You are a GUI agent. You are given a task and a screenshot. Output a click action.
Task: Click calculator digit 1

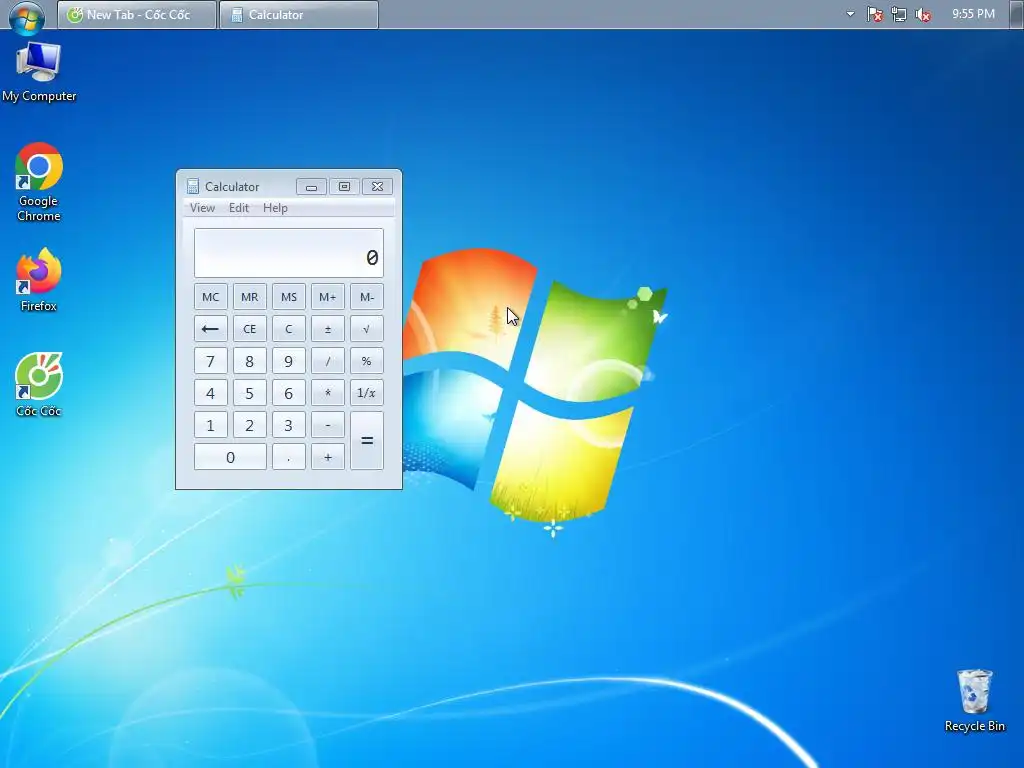[x=210, y=424]
